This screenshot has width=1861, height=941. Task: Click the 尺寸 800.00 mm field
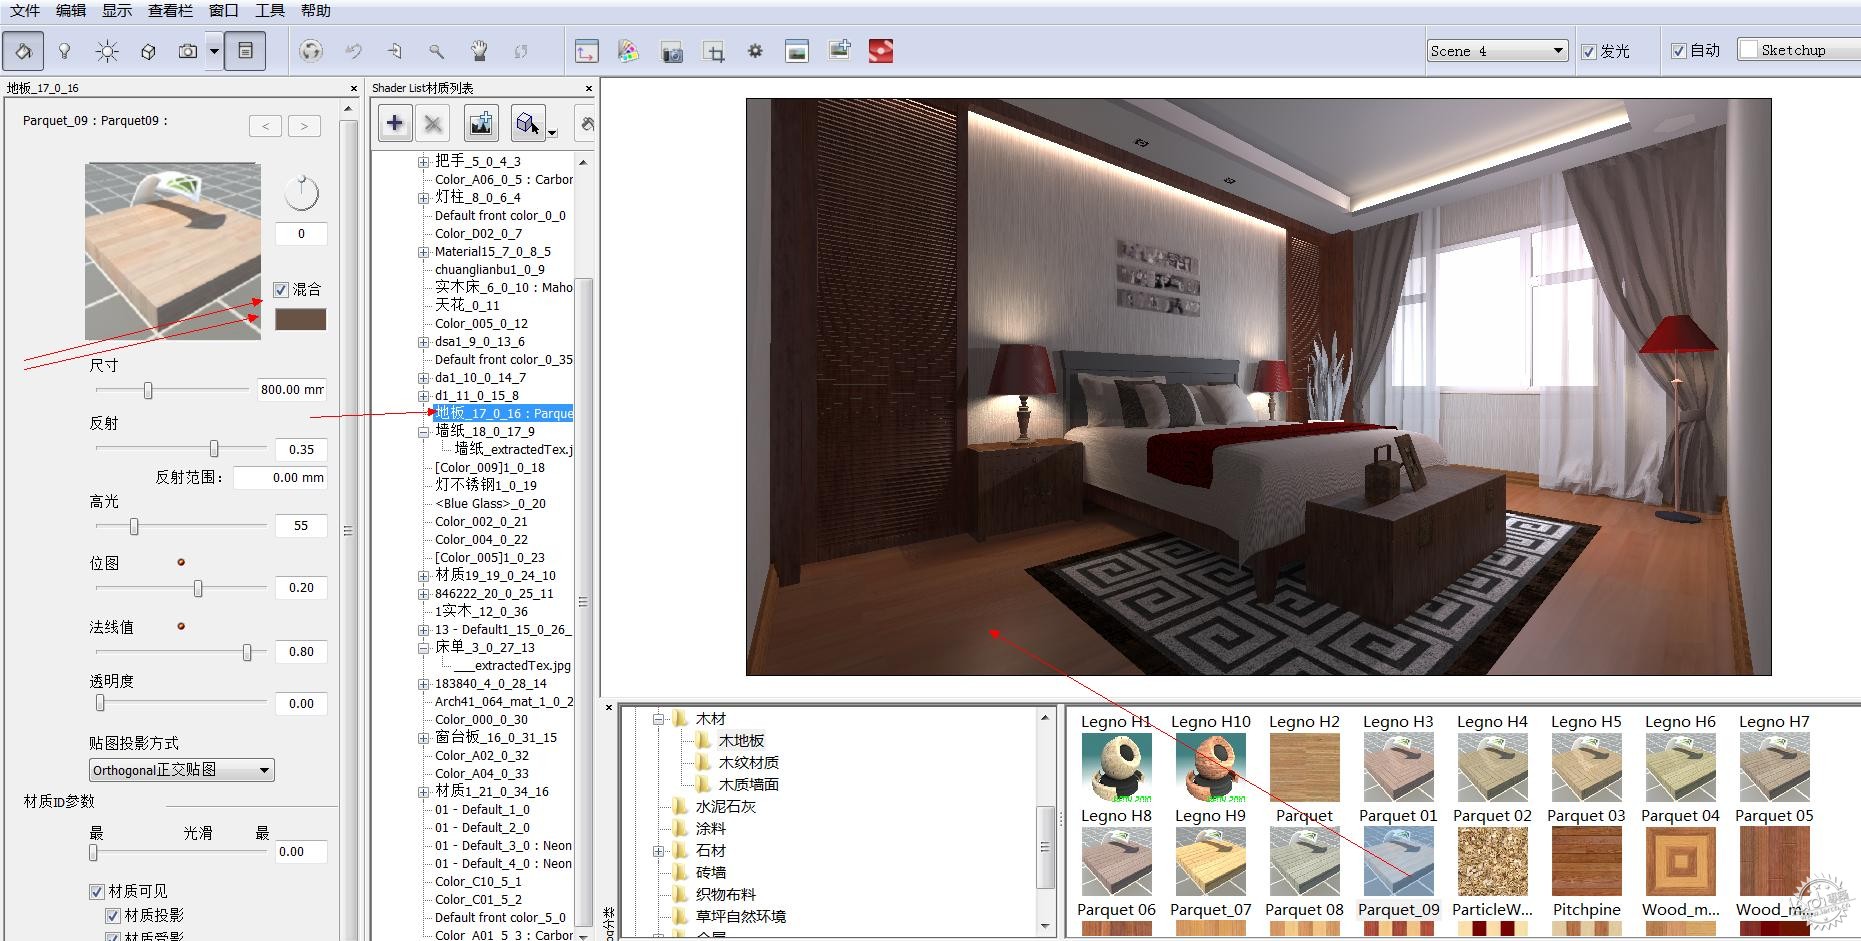tap(291, 390)
